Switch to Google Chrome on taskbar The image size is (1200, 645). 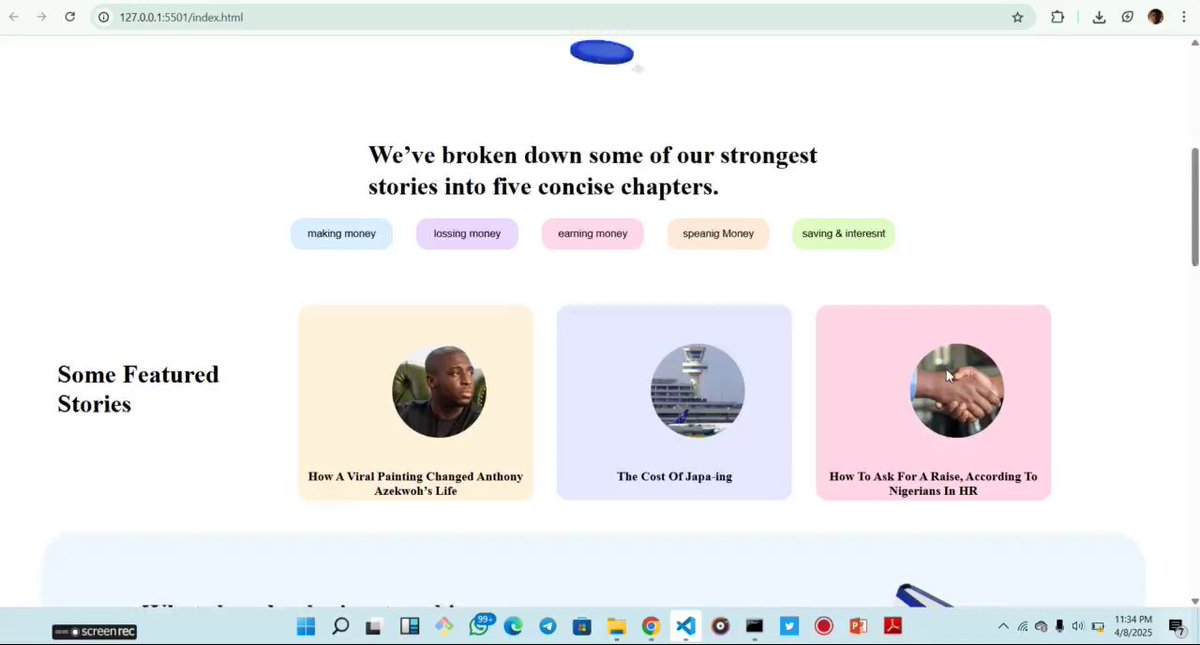click(x=651, y=627)
